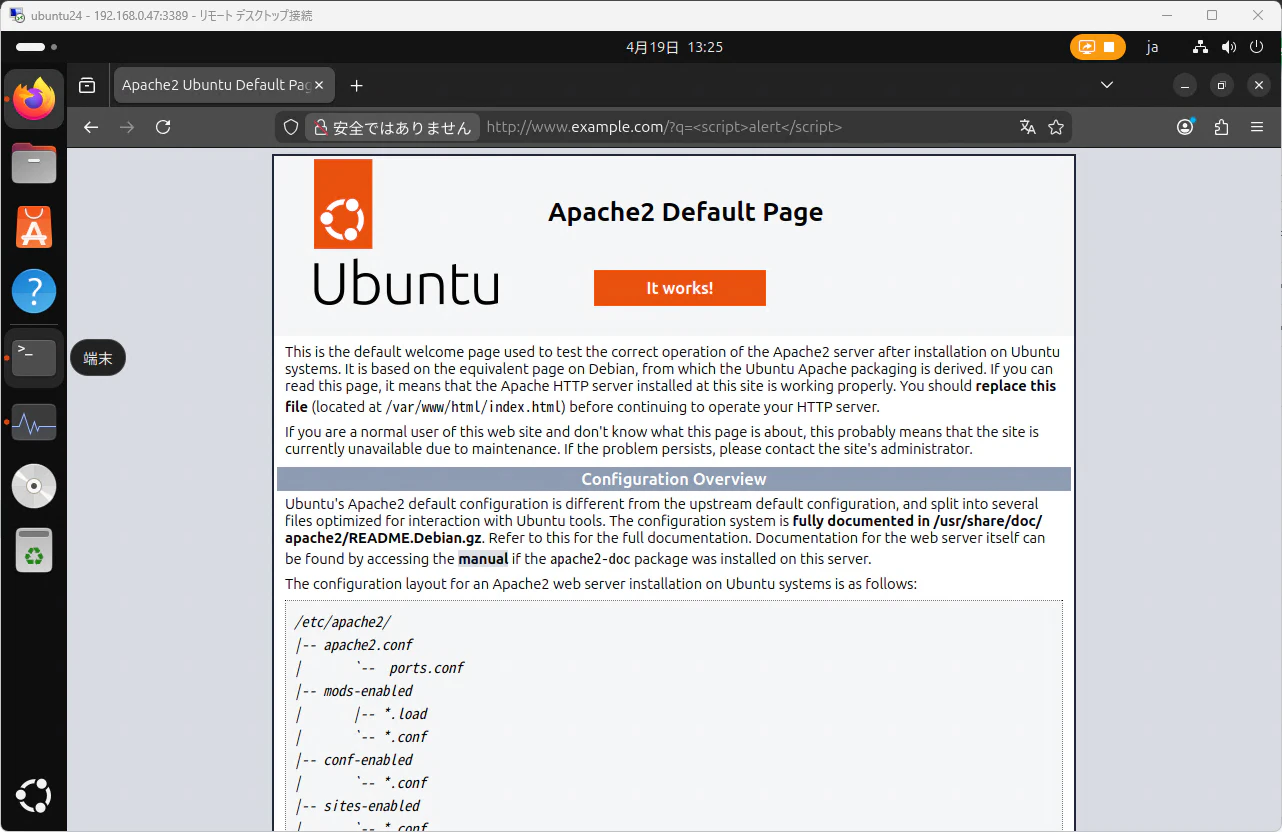The image size is (1282, 832).
Task: Click the 安全ではありません security indicator
Action: (x=392, y=127)
